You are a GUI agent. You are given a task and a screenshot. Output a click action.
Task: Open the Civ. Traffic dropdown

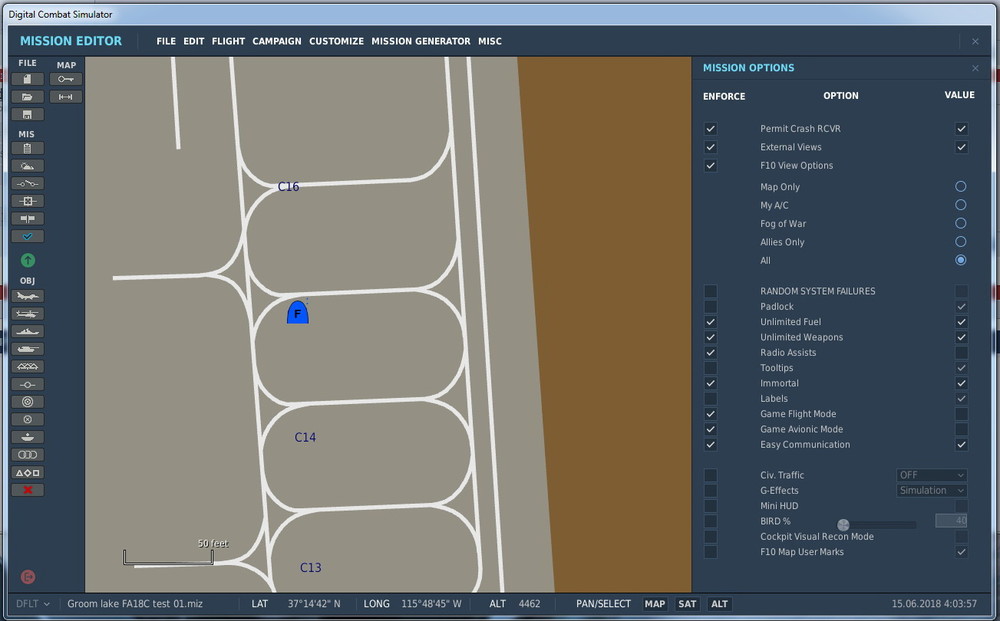(932, 475)
